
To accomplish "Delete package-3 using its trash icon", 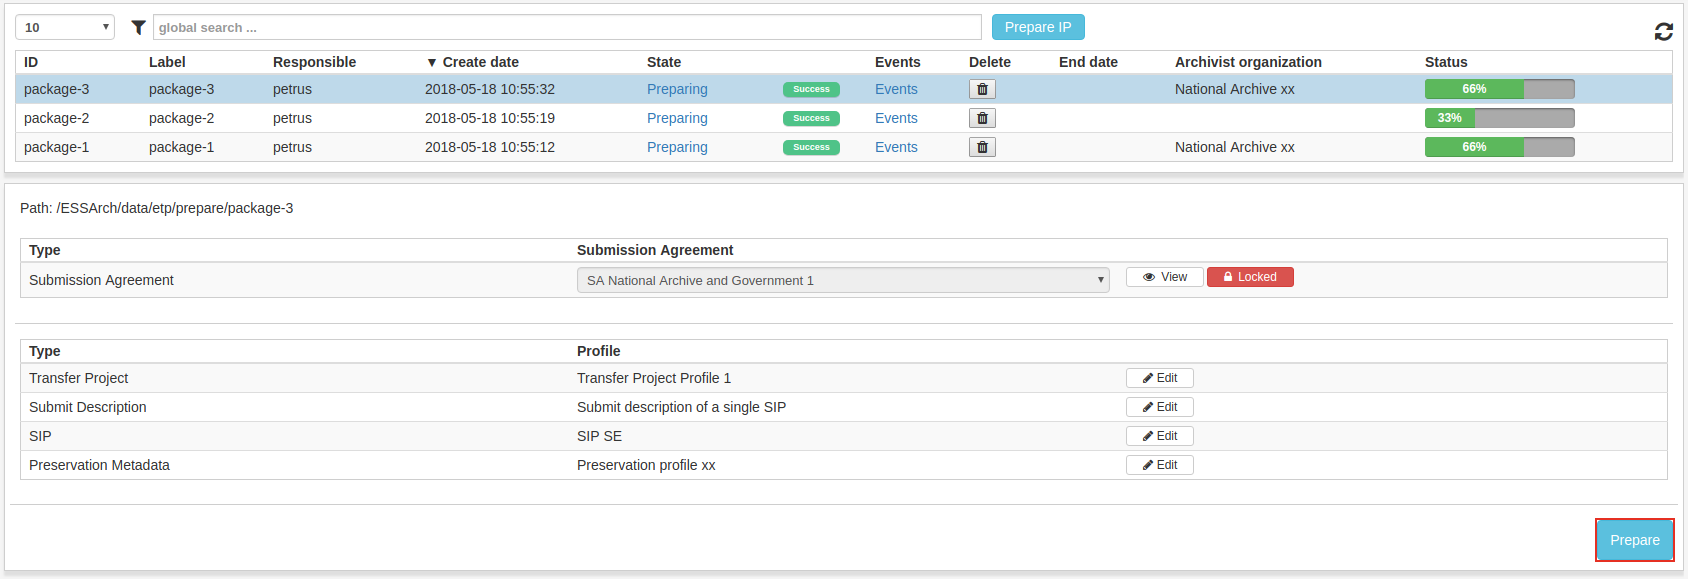I will coord(982,89).
